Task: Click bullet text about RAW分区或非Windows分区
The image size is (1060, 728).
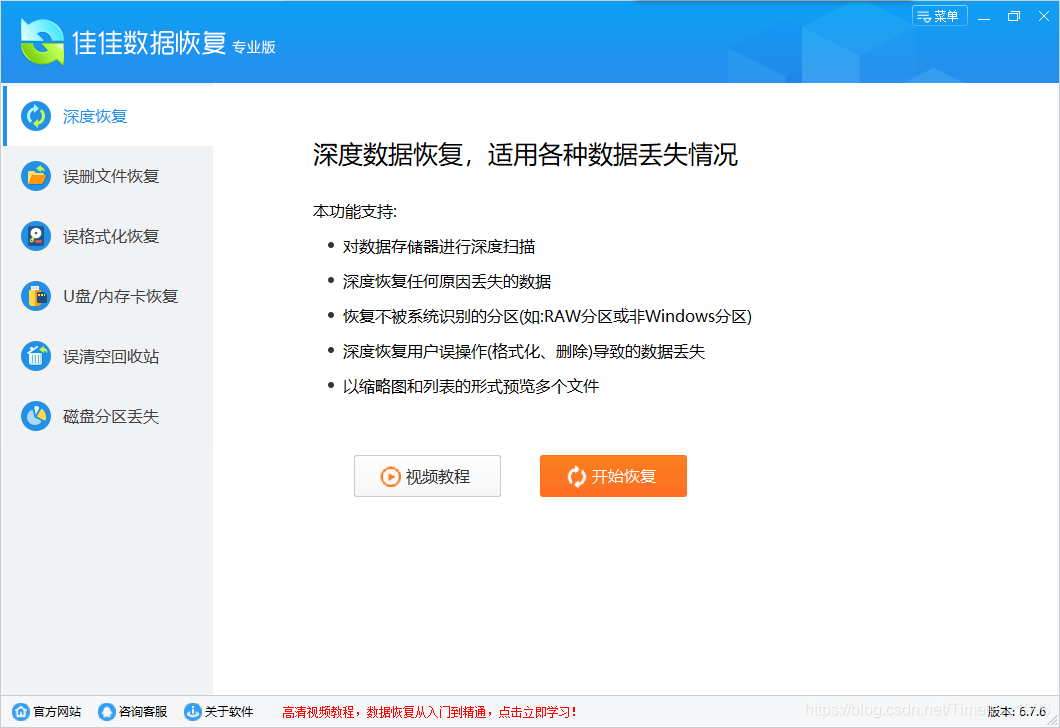Action: [x=548, y=316]
